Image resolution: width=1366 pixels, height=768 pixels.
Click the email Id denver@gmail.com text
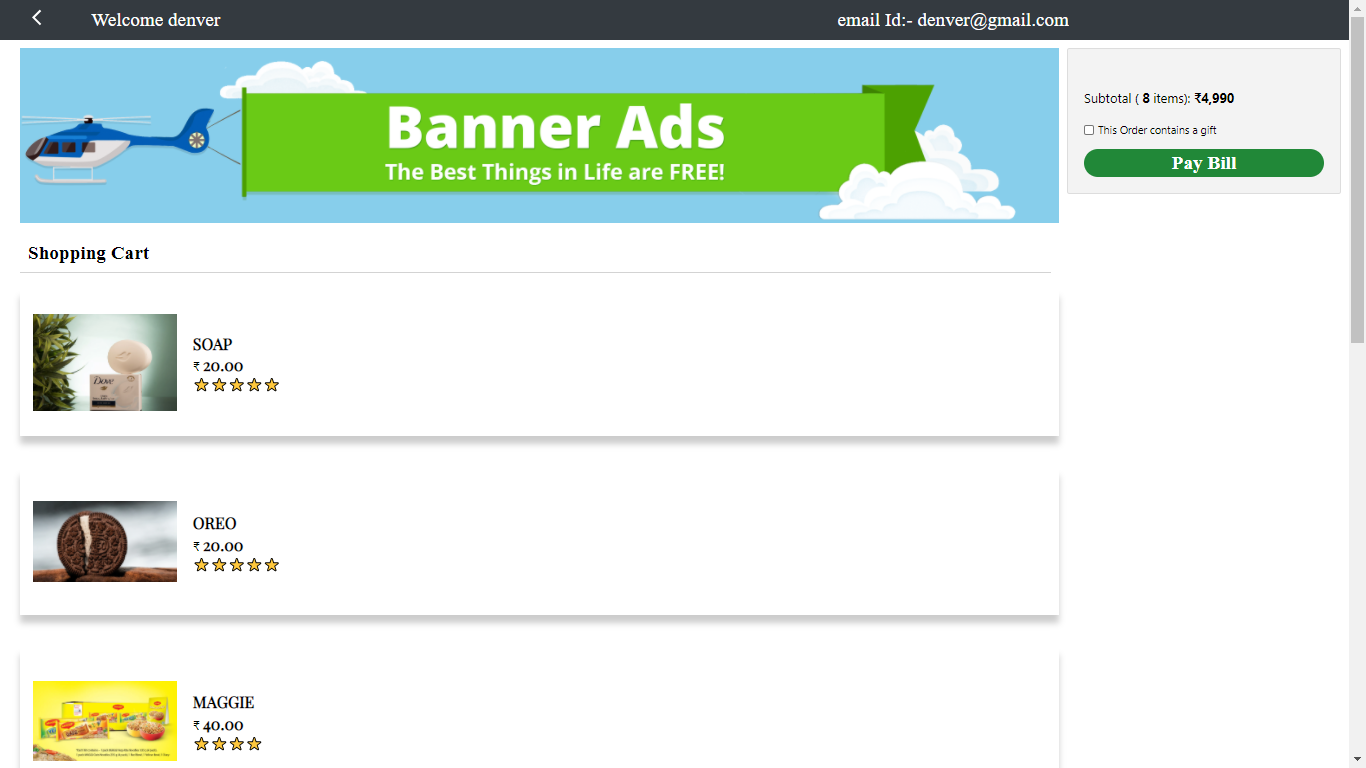(953, 20)
